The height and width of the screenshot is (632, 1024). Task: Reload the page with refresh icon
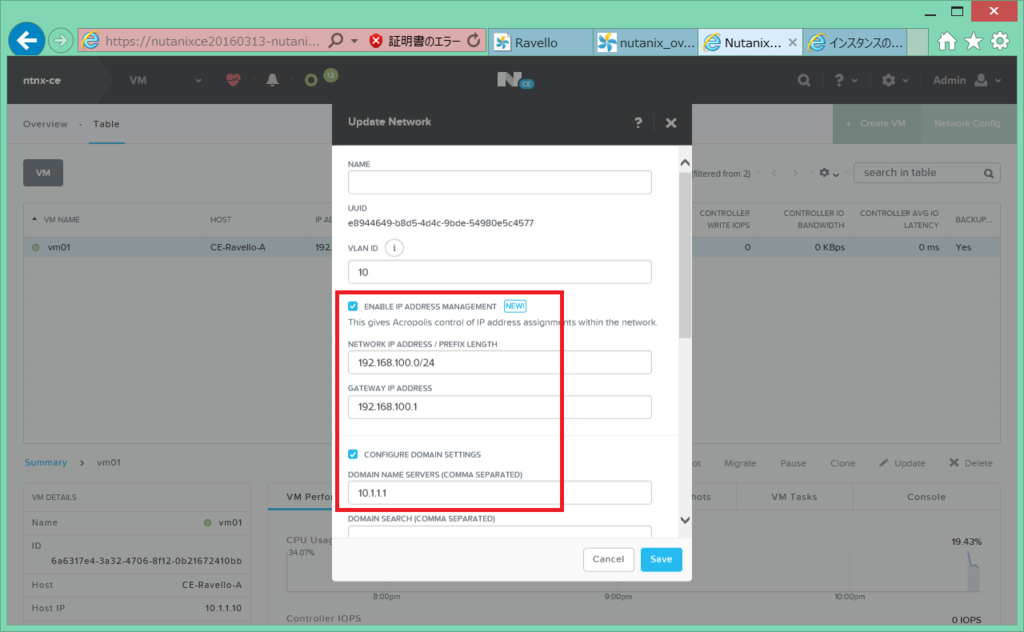473,41
